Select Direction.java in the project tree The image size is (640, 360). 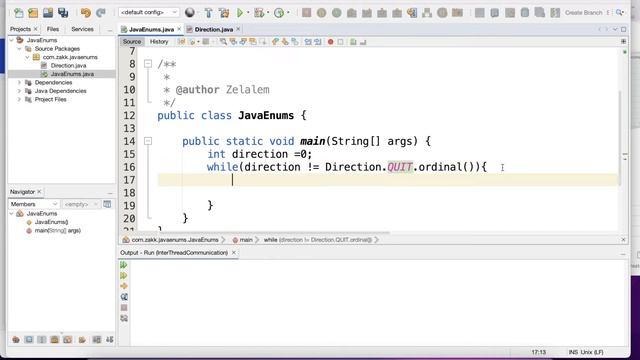68,65
